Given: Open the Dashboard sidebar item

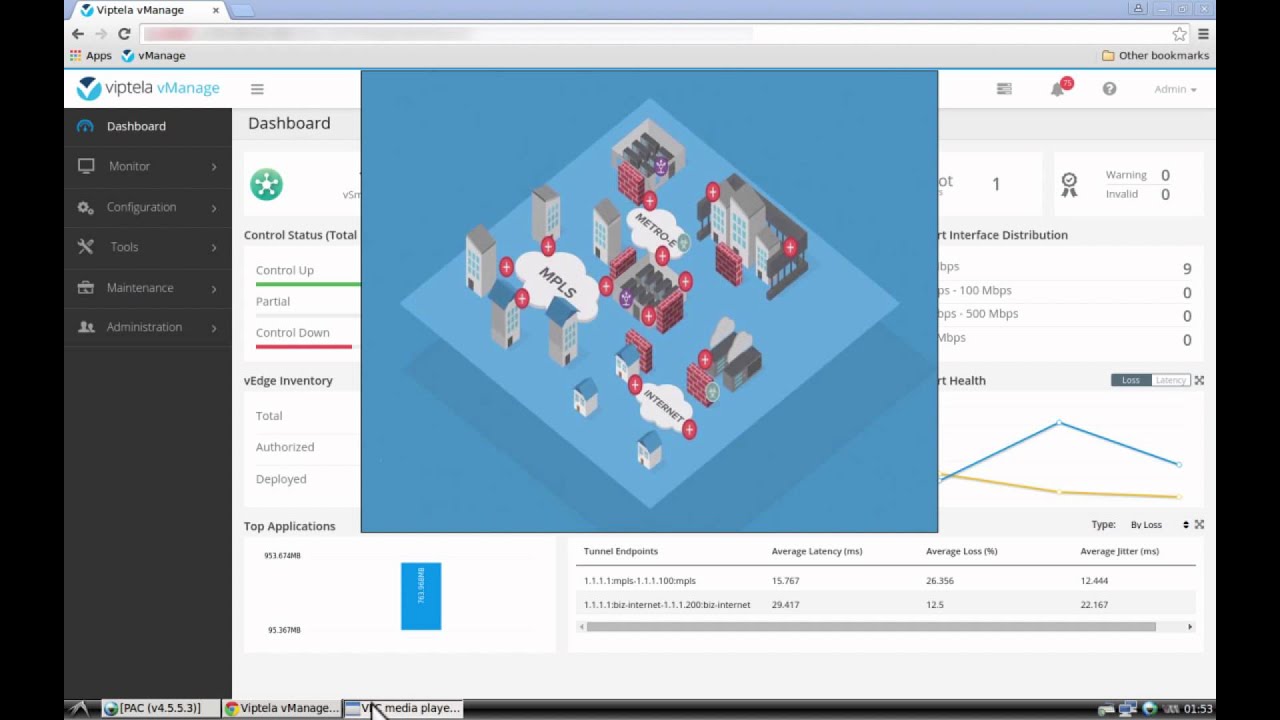Looking at the screenshot, I should [148, 126].
